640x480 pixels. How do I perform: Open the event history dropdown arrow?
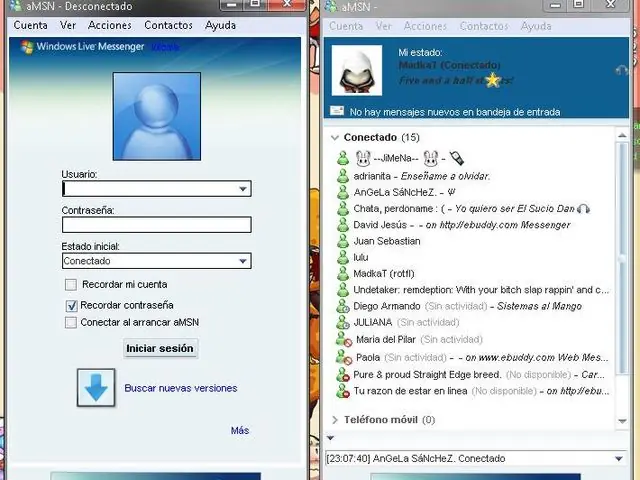coord(619,459)
